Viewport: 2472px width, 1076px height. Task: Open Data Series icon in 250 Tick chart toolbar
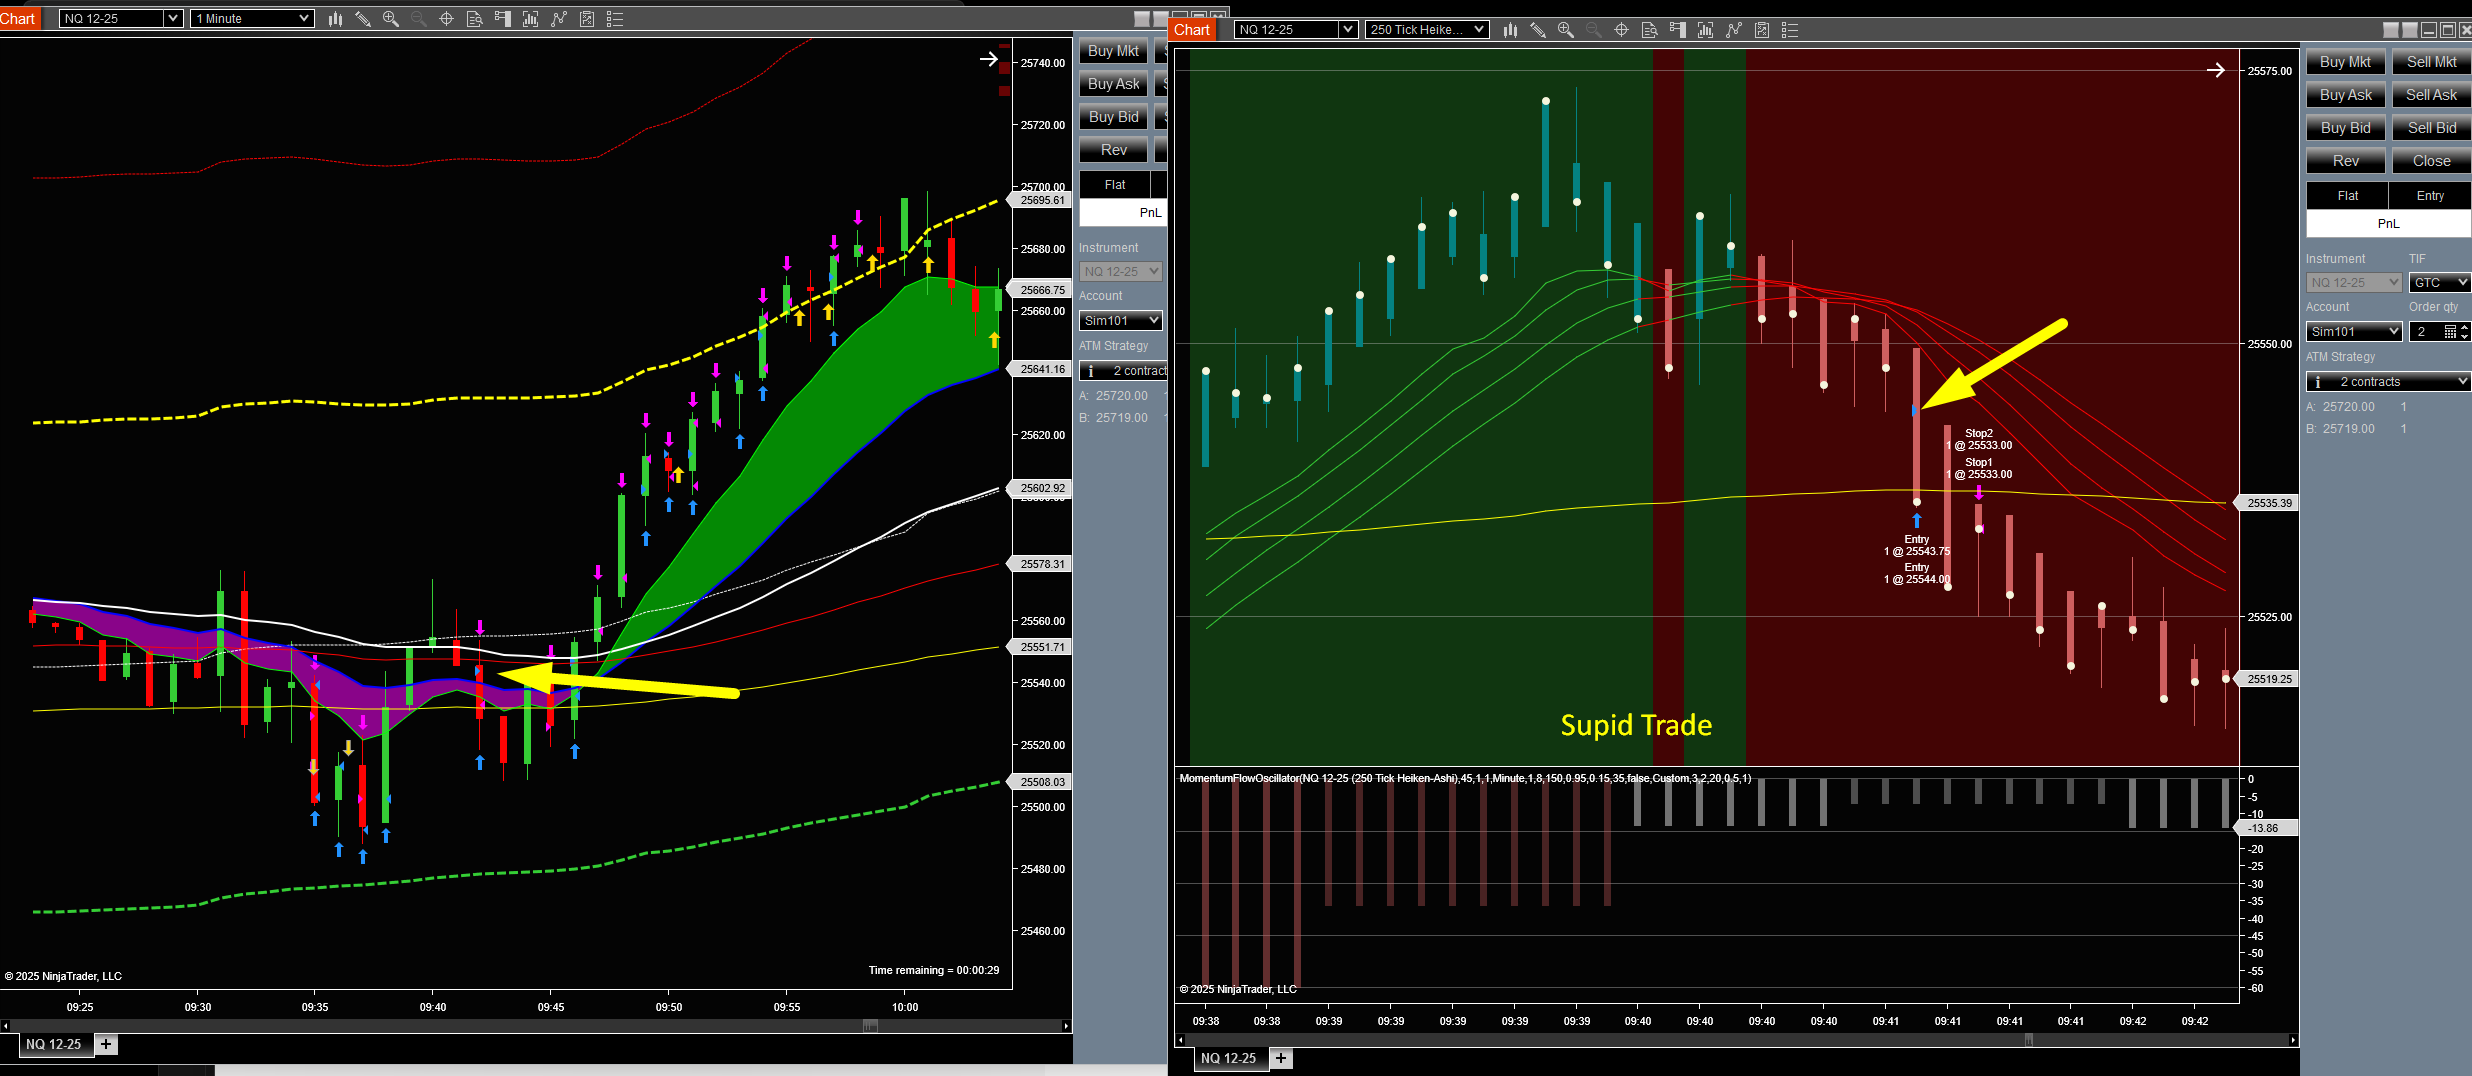pos(1706,30)
